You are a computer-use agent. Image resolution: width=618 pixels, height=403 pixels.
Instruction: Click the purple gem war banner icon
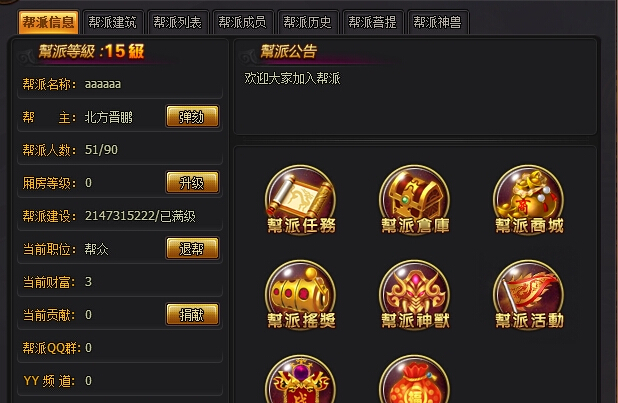coord(301,379)
